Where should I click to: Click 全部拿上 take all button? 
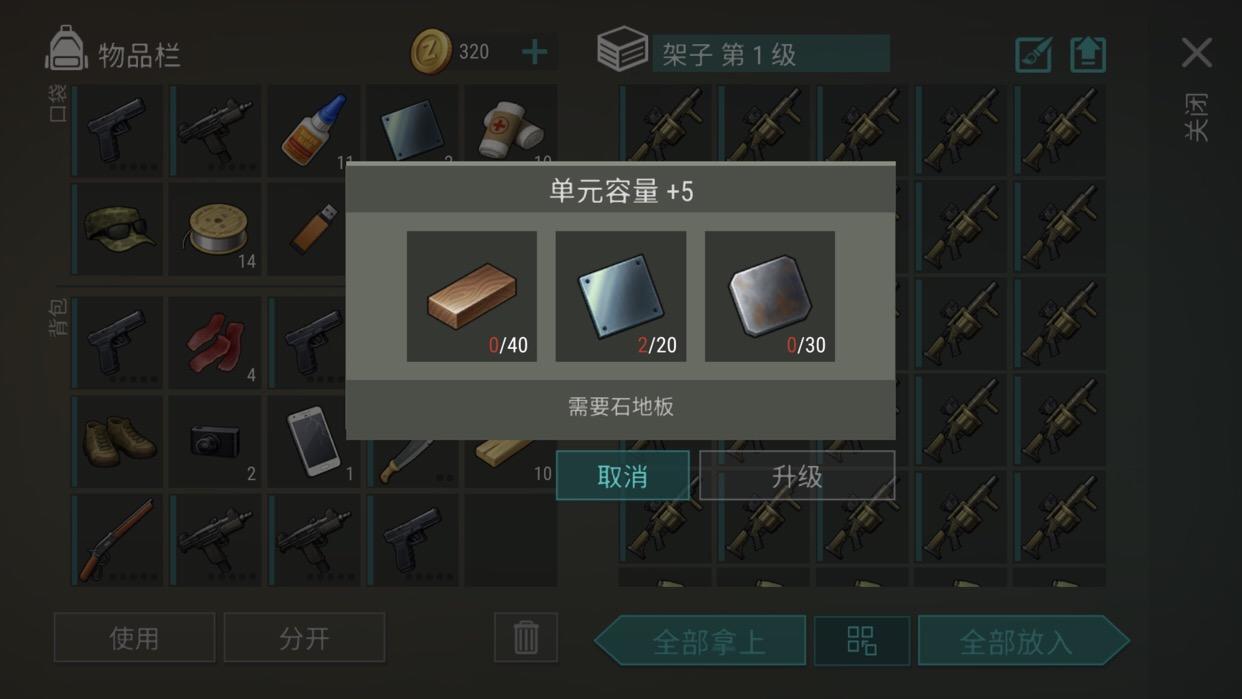(x=700, y=640)
